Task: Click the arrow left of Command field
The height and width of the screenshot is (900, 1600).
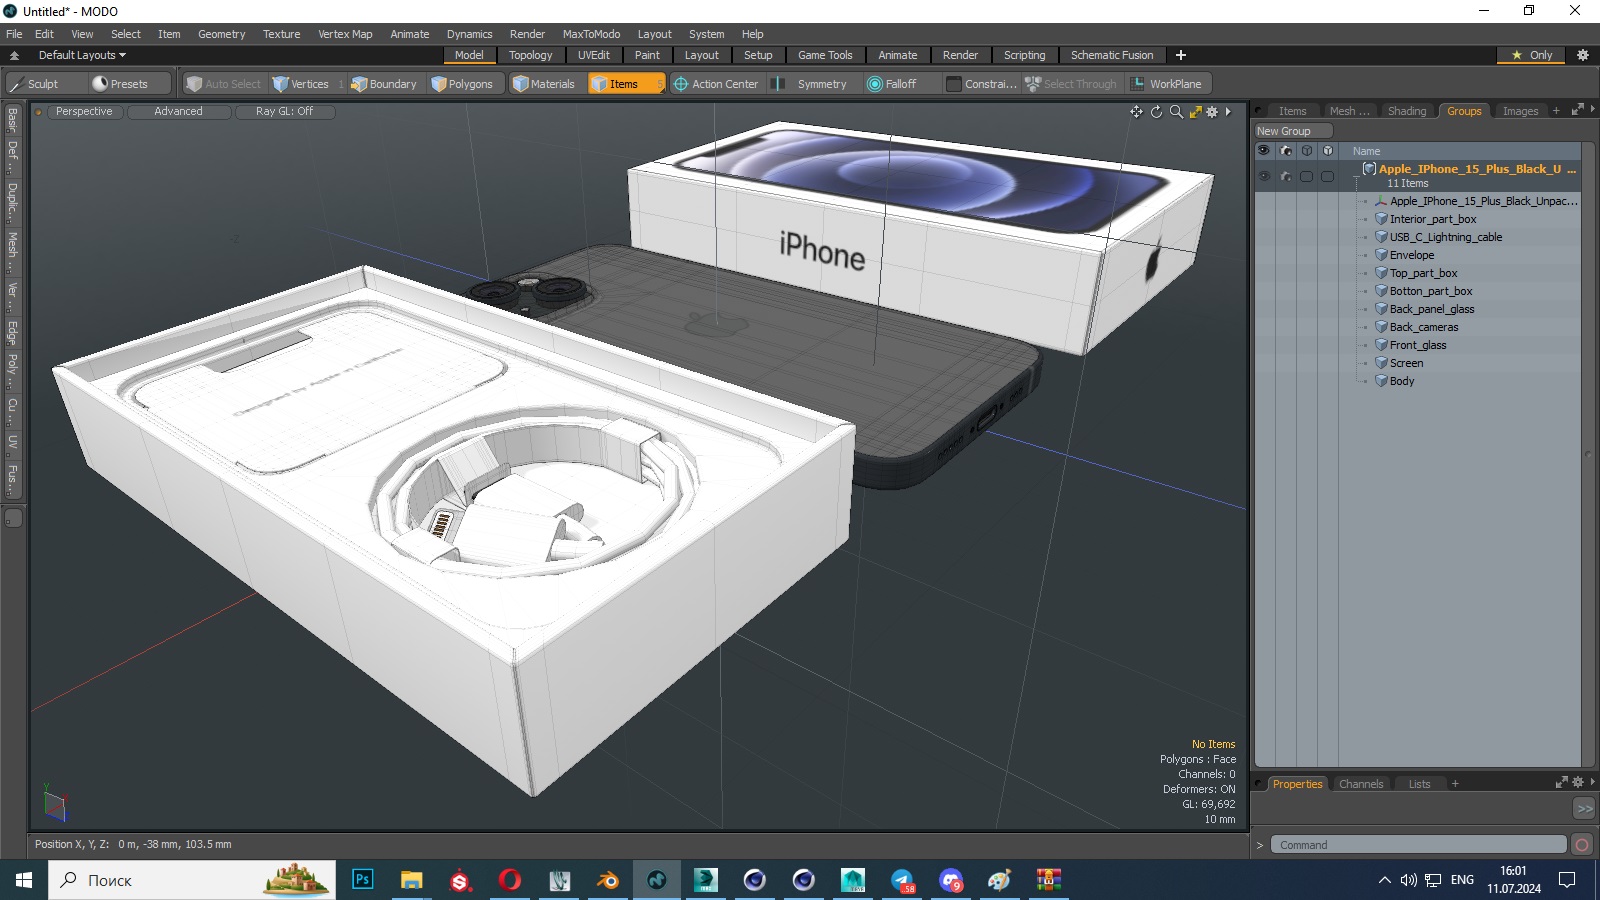Action: (1260, 845)
